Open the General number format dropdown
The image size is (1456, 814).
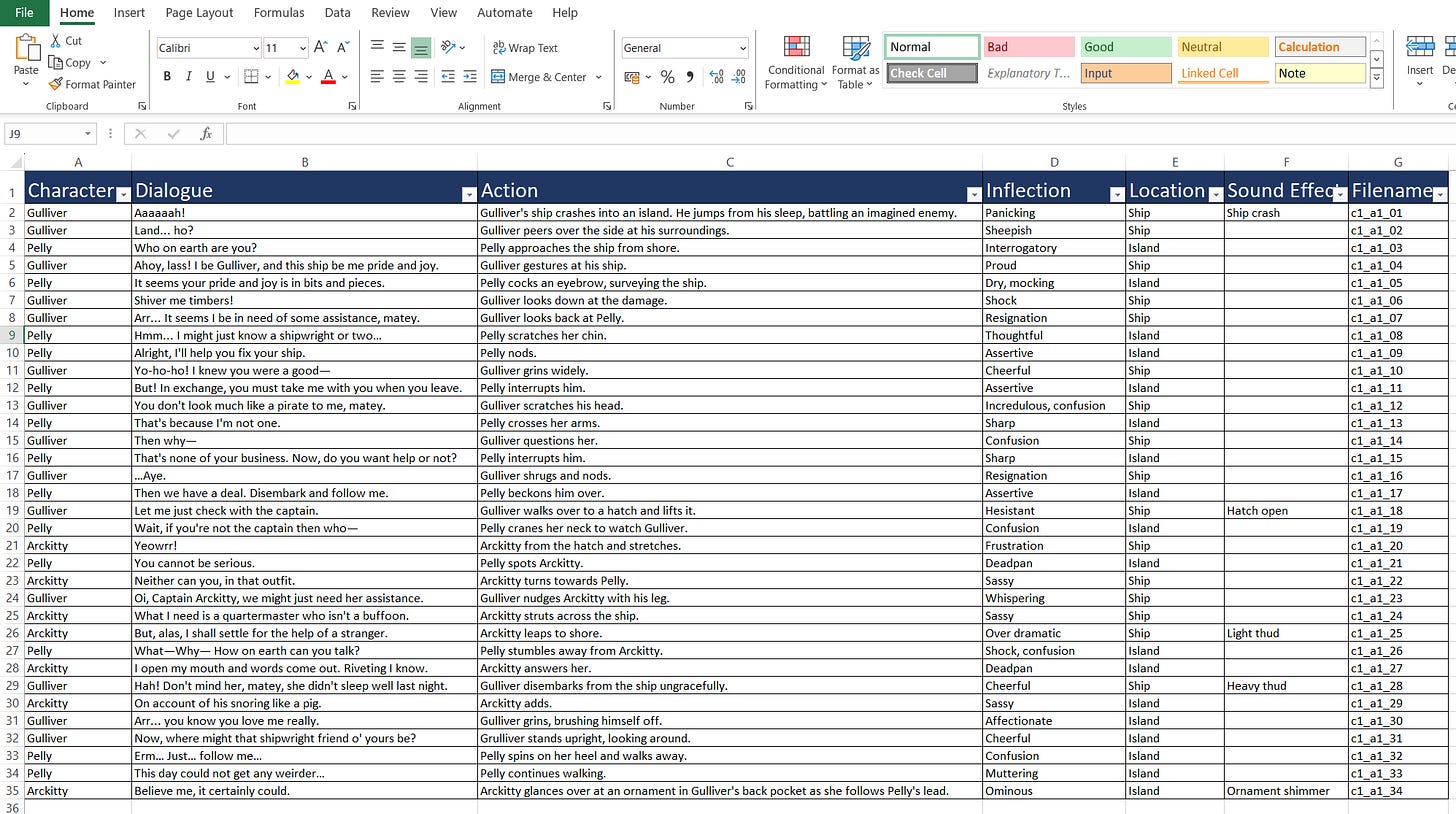[742, 48]
